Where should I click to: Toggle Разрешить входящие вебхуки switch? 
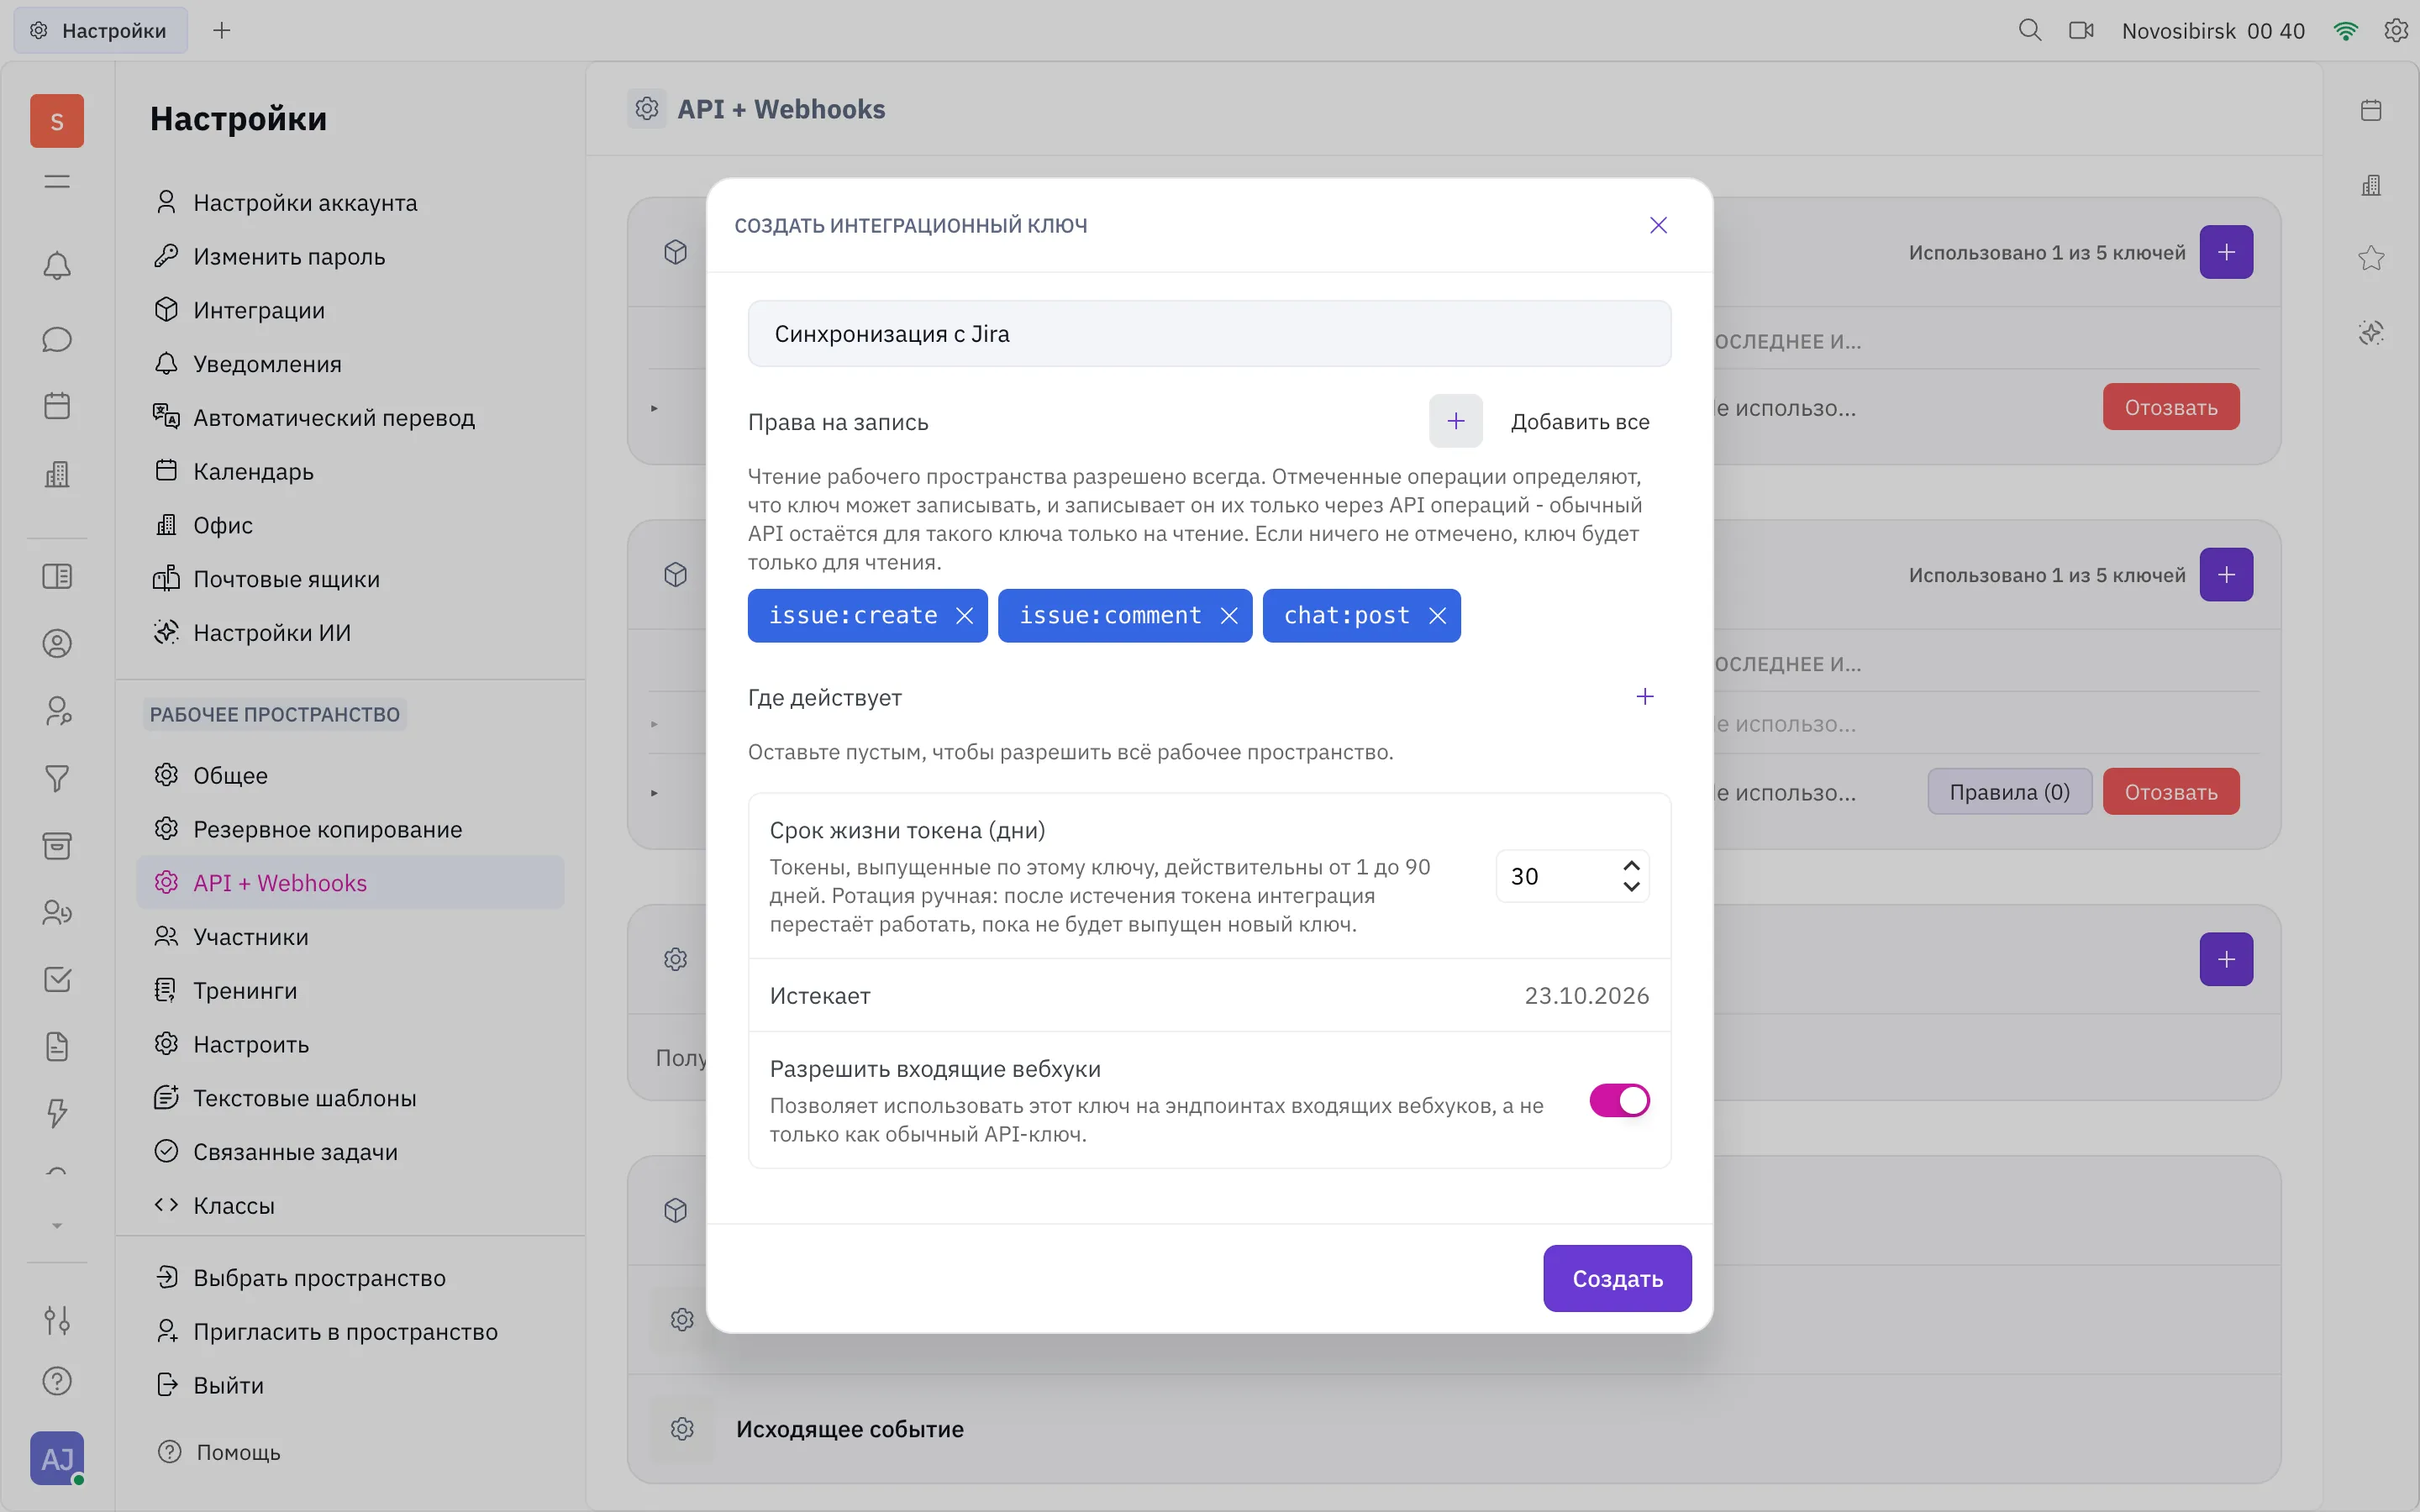tap(1619, 1100)
